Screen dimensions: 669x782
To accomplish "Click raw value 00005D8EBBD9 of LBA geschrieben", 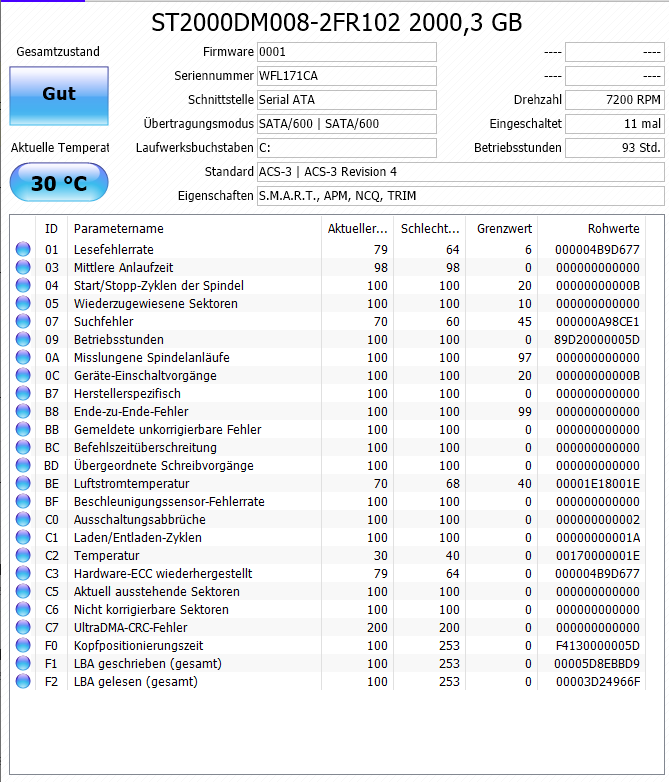I will [x=597, y=664].
